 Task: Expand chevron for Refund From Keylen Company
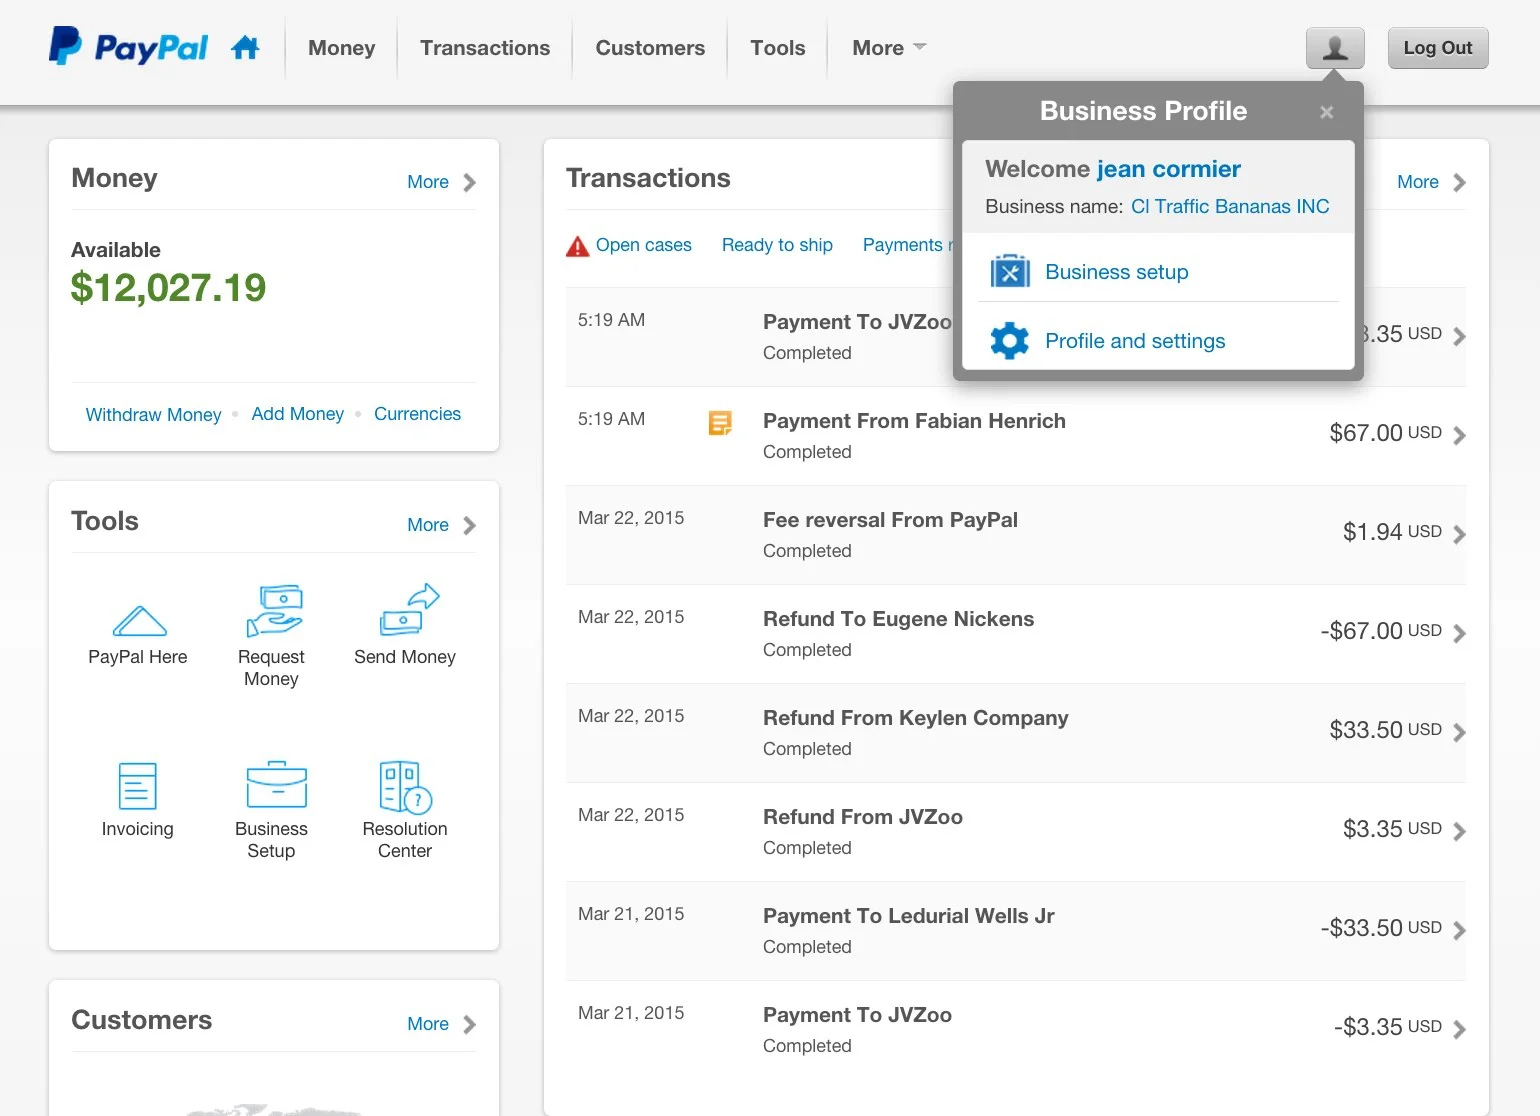pyautogui.click(x=1459, y=732)
